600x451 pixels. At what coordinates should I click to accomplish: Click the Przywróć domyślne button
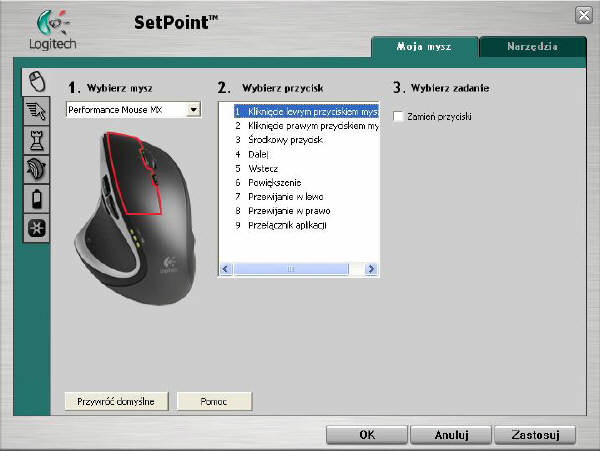click(116, 401)
